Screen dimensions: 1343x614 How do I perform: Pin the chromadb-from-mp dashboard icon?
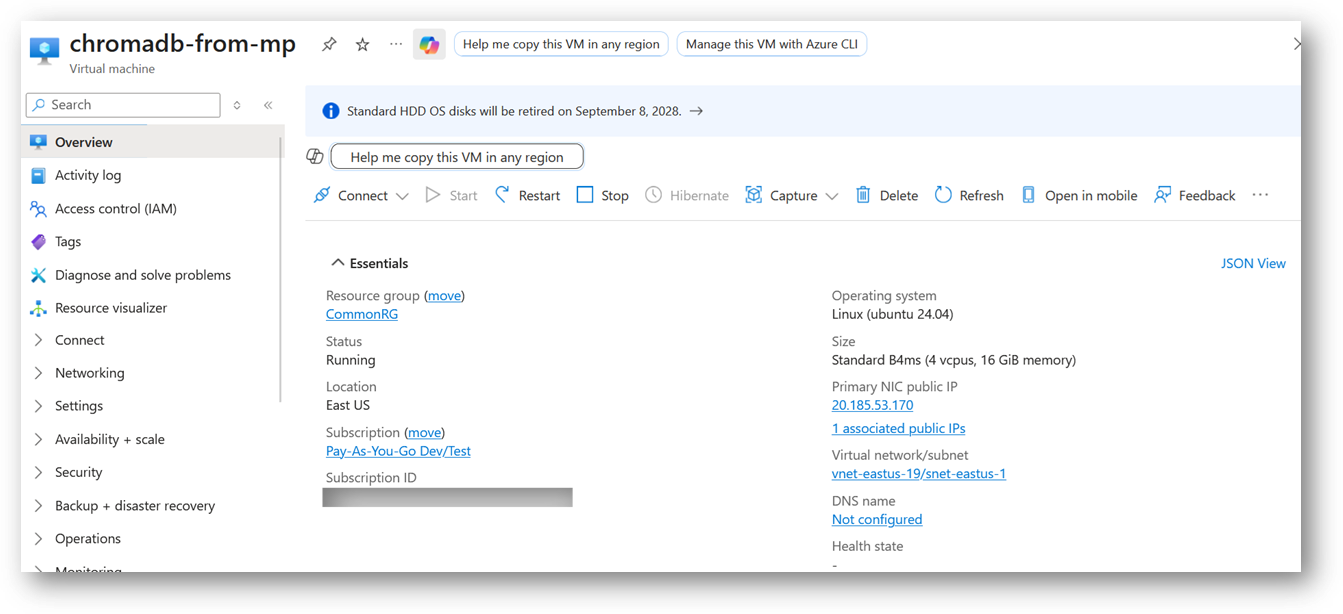click(x=329, y=44)
